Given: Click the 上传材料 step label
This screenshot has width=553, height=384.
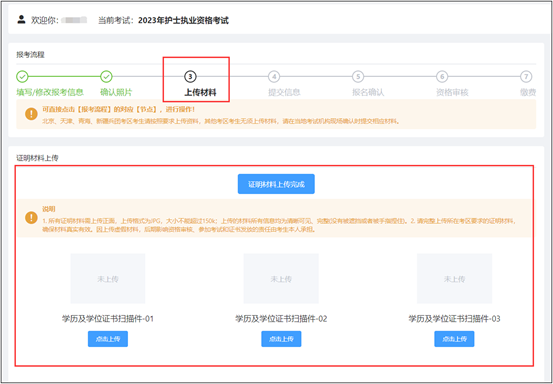Looking at the screenshot, I should [x=200, y=93].
